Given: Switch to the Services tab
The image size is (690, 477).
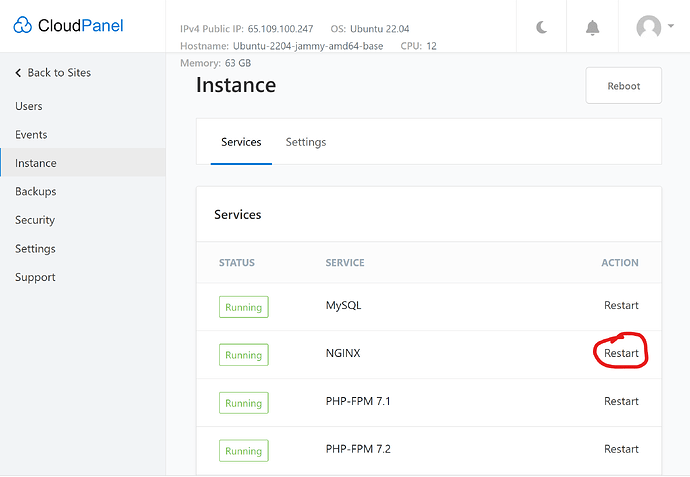Looking at the screenshot, I should pos(241,142).
